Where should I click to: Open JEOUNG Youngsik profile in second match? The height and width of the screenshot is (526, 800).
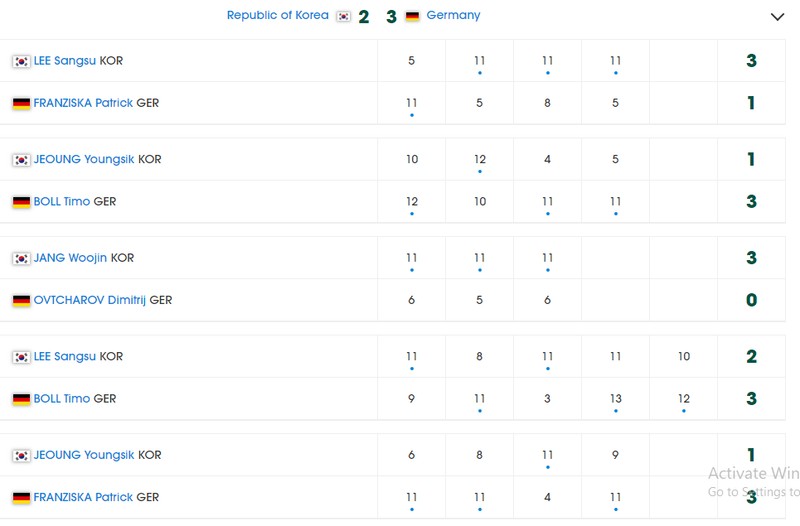click(x=84, y=159)
